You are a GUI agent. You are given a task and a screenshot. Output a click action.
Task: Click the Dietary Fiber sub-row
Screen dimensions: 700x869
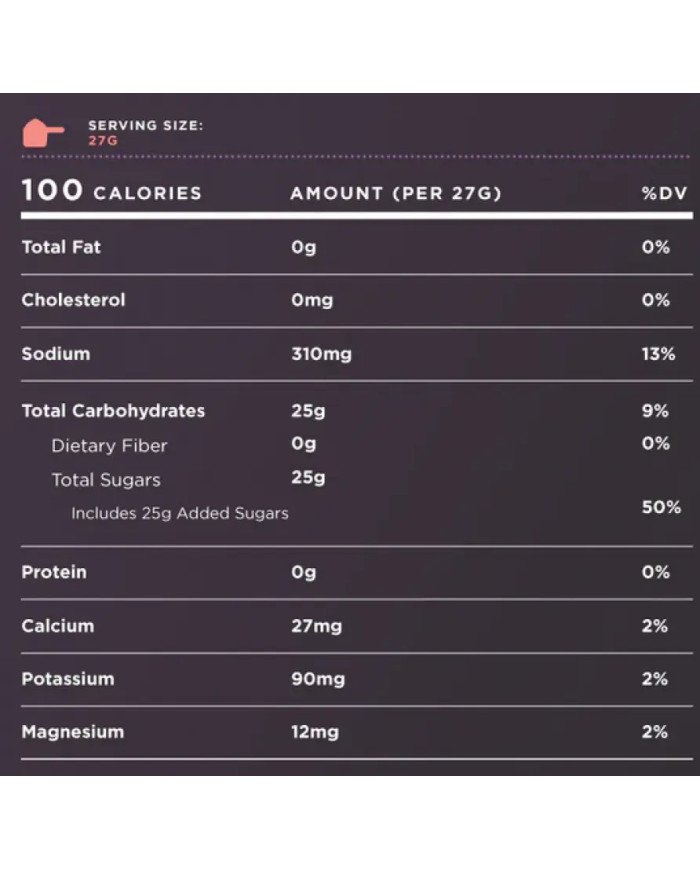109,446
